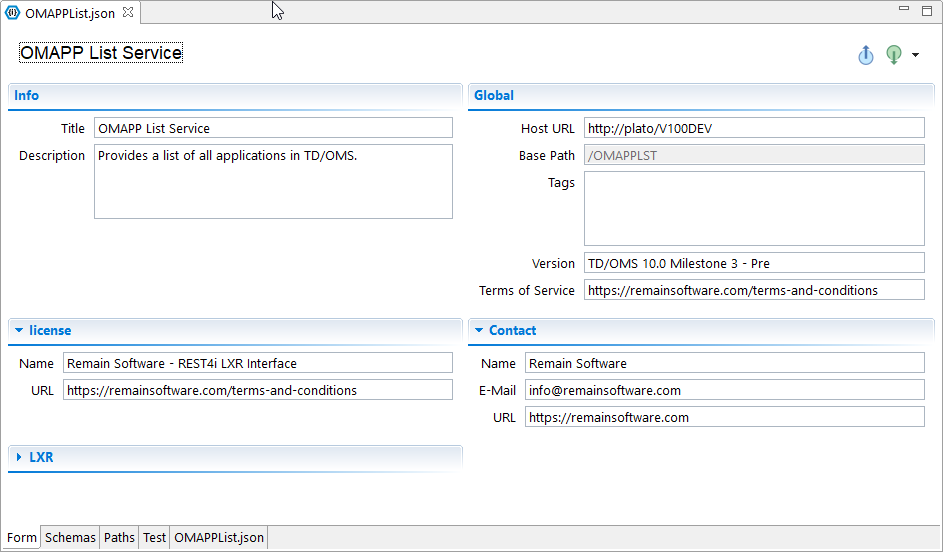Go to the Test tab
Viewport: 943px width, 552px height.
pos(154,538)
